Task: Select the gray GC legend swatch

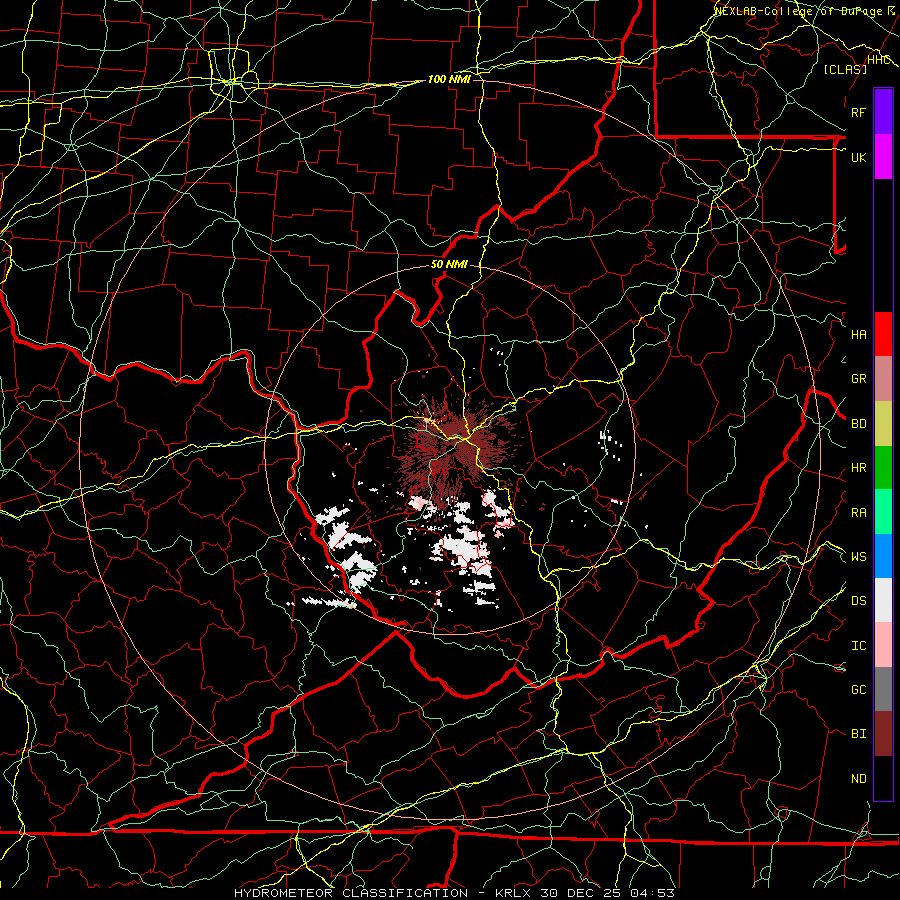Action: [883, 689]
